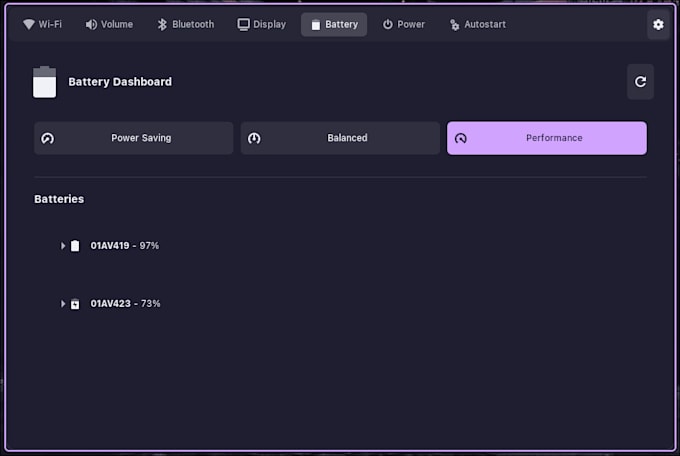Screen dimensions: 680x456
Task: Click the Balanced gauge icon
Action: click(254, 138)
